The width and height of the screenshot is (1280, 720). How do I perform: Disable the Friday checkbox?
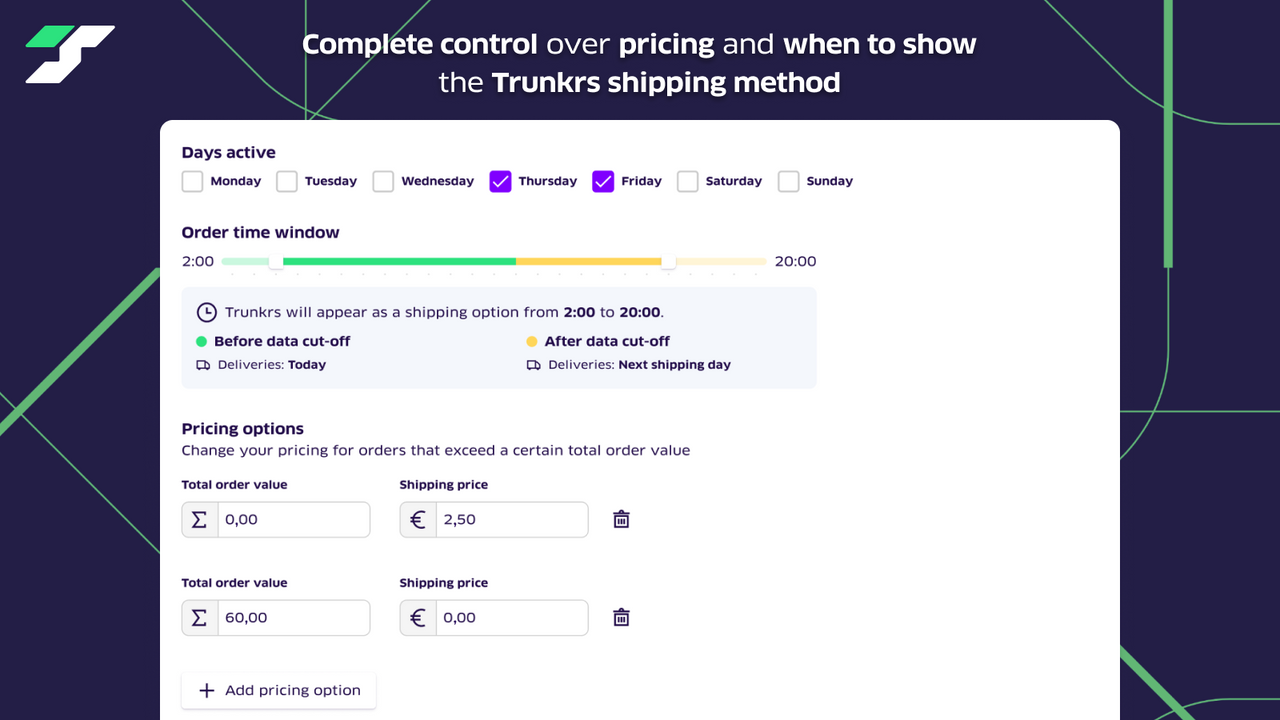pyautogui.click(x=603, y=181)
